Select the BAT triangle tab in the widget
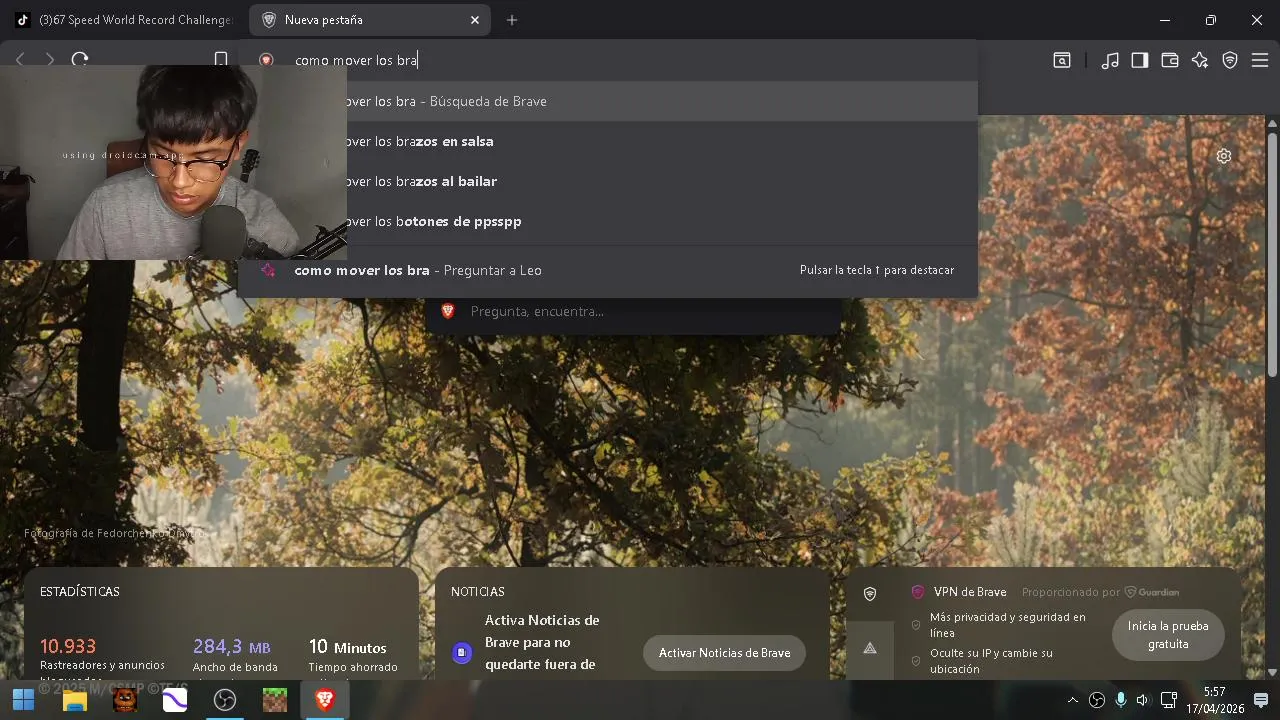The image size is (1280, 720). (870, 648)
